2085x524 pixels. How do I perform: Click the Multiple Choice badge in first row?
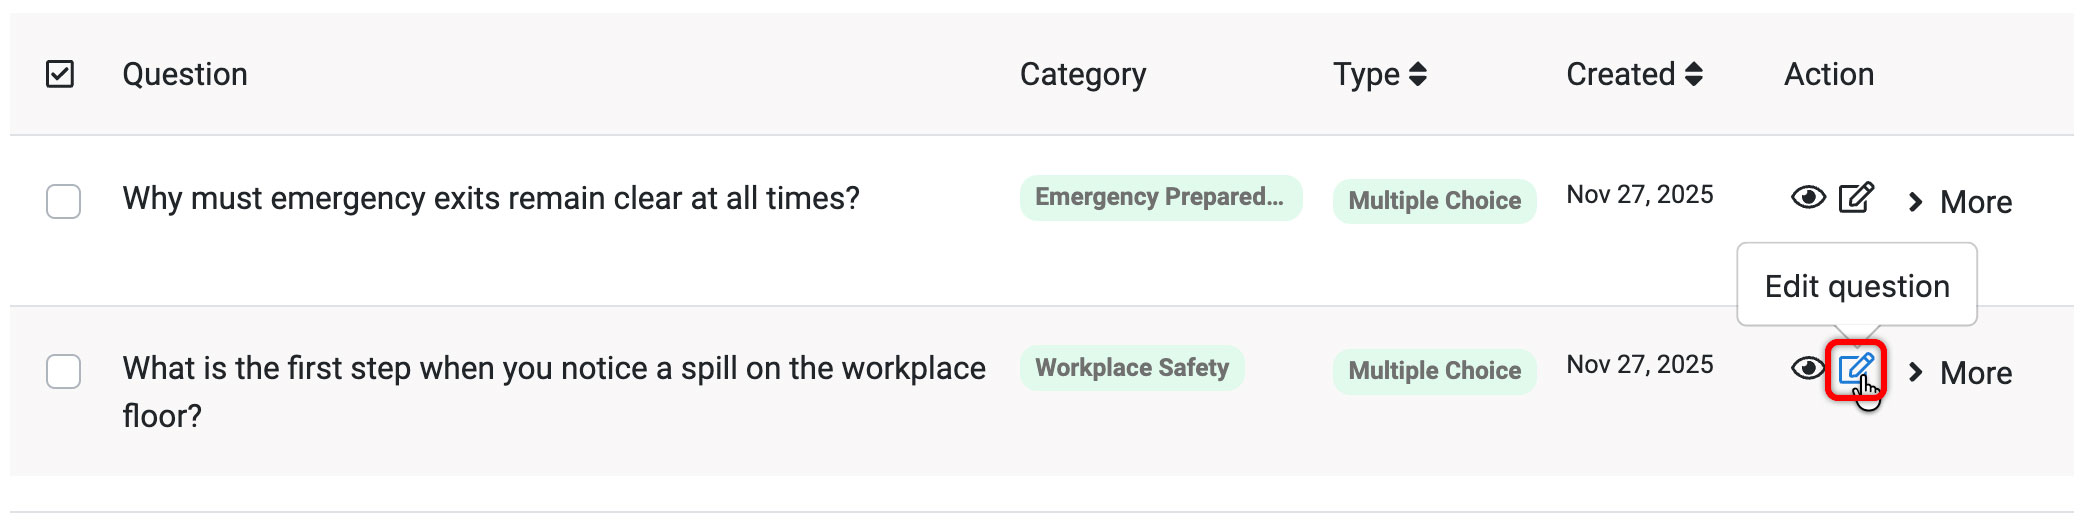(x=1434, y=201)
